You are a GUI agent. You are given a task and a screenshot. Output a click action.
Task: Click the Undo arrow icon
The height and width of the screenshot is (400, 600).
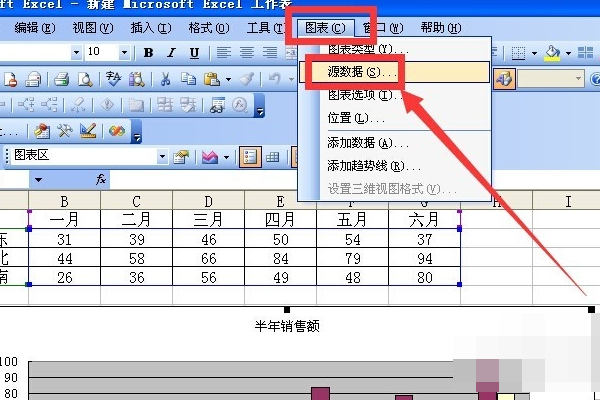coord(274,79)
